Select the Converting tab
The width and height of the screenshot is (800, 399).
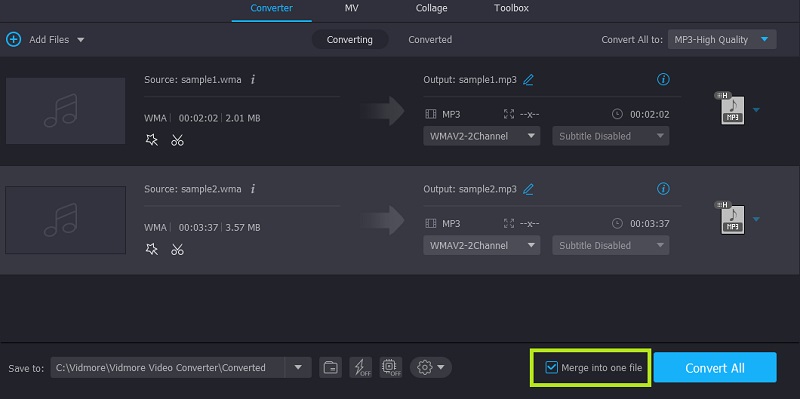pyautogui.click(x=349, y=39)
